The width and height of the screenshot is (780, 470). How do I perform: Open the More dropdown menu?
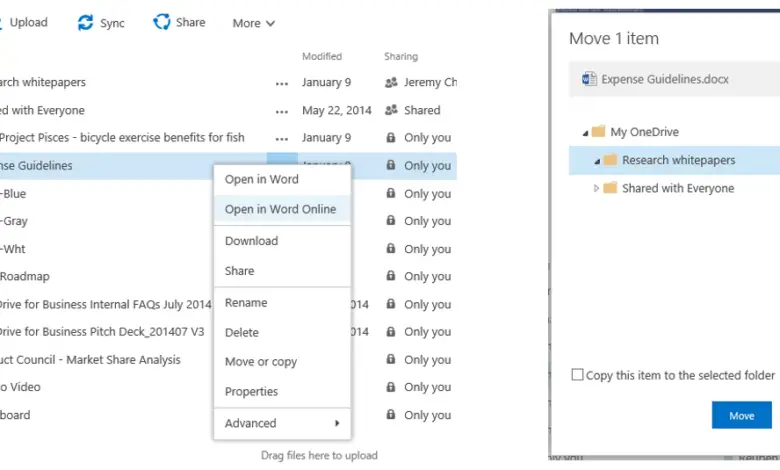(253, 23)
